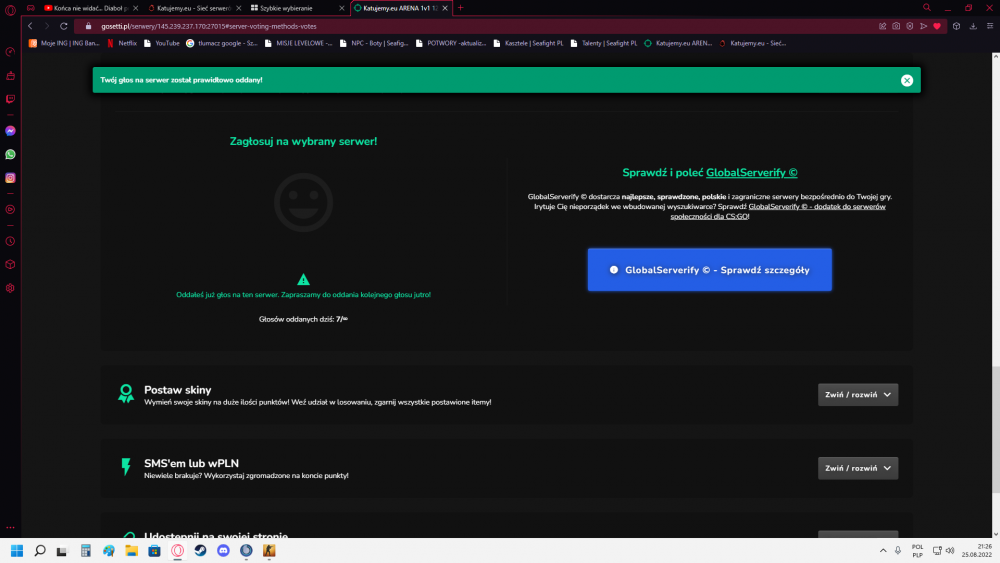
Task: Open the taskbar clock and date
Action: pos(977,551)
